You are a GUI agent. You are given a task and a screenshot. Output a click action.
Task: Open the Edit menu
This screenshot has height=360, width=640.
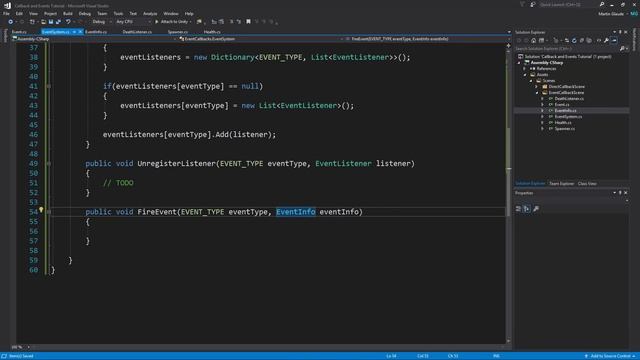coord(19,13)
